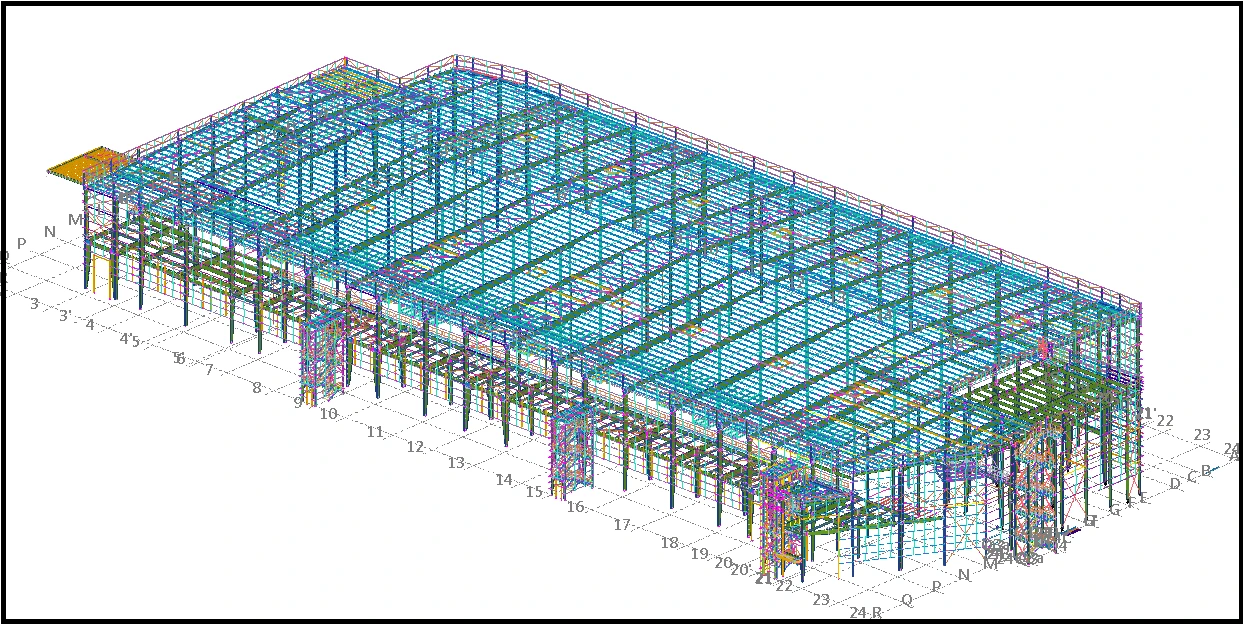Click grid axis label D on right
Viewport: 1243px width, 625px height.
(1174, 484)
